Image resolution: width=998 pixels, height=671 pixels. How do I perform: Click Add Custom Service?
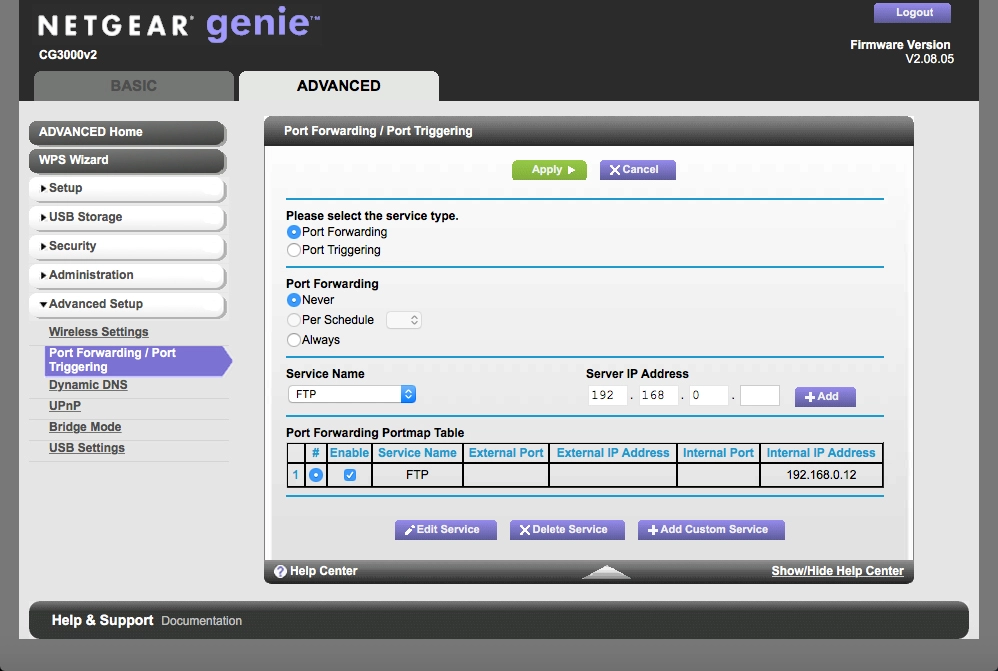pyautogui.click(x=711, y=530)
